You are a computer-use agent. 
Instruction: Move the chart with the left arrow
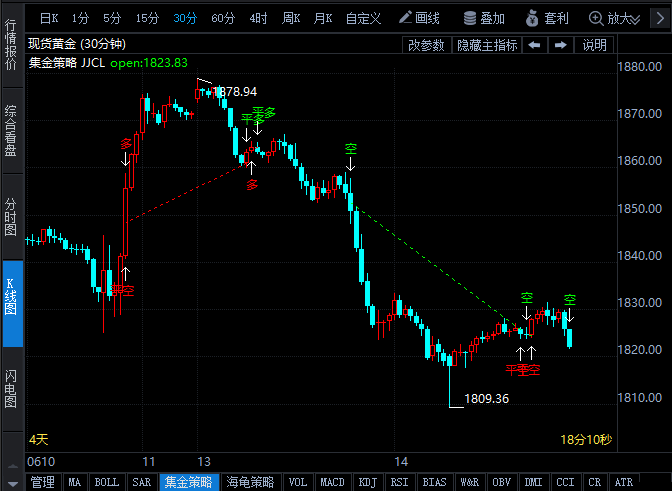(x=534, y=45)
